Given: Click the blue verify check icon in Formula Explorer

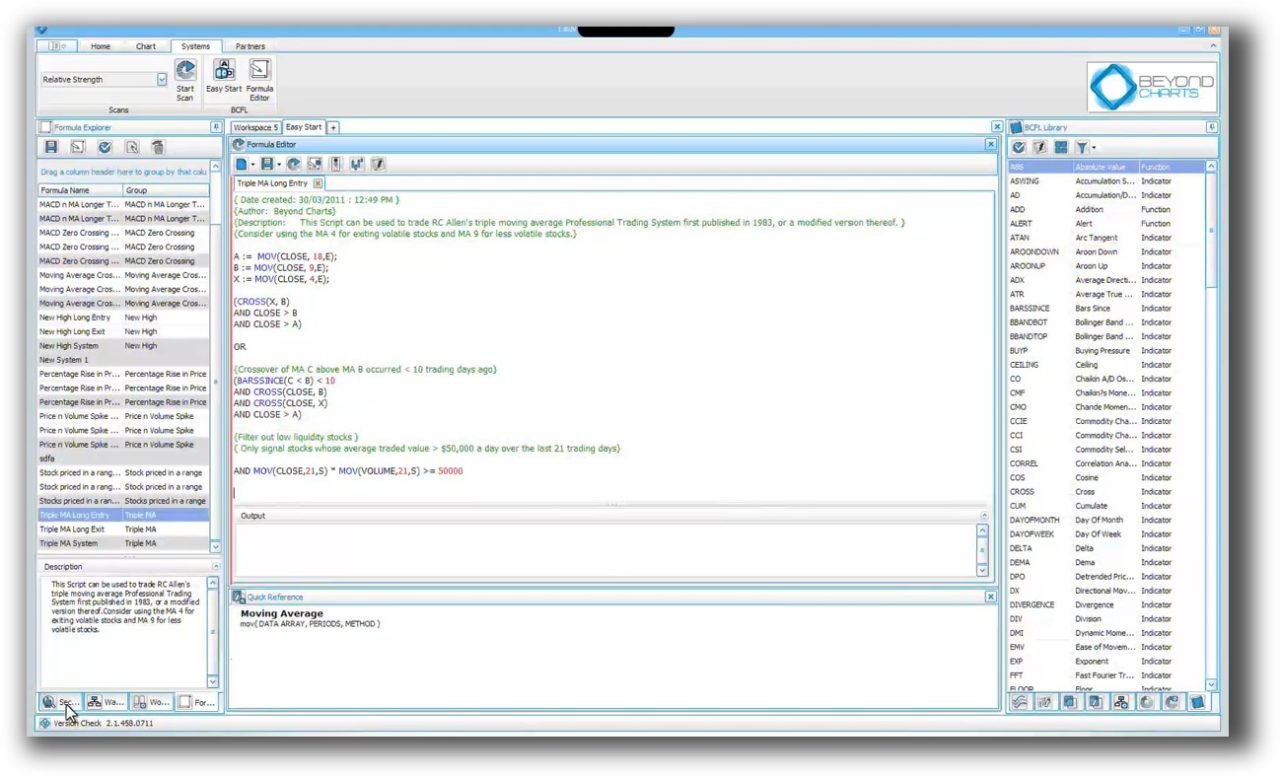Looking at the screenshot, I should coord(104,147).
